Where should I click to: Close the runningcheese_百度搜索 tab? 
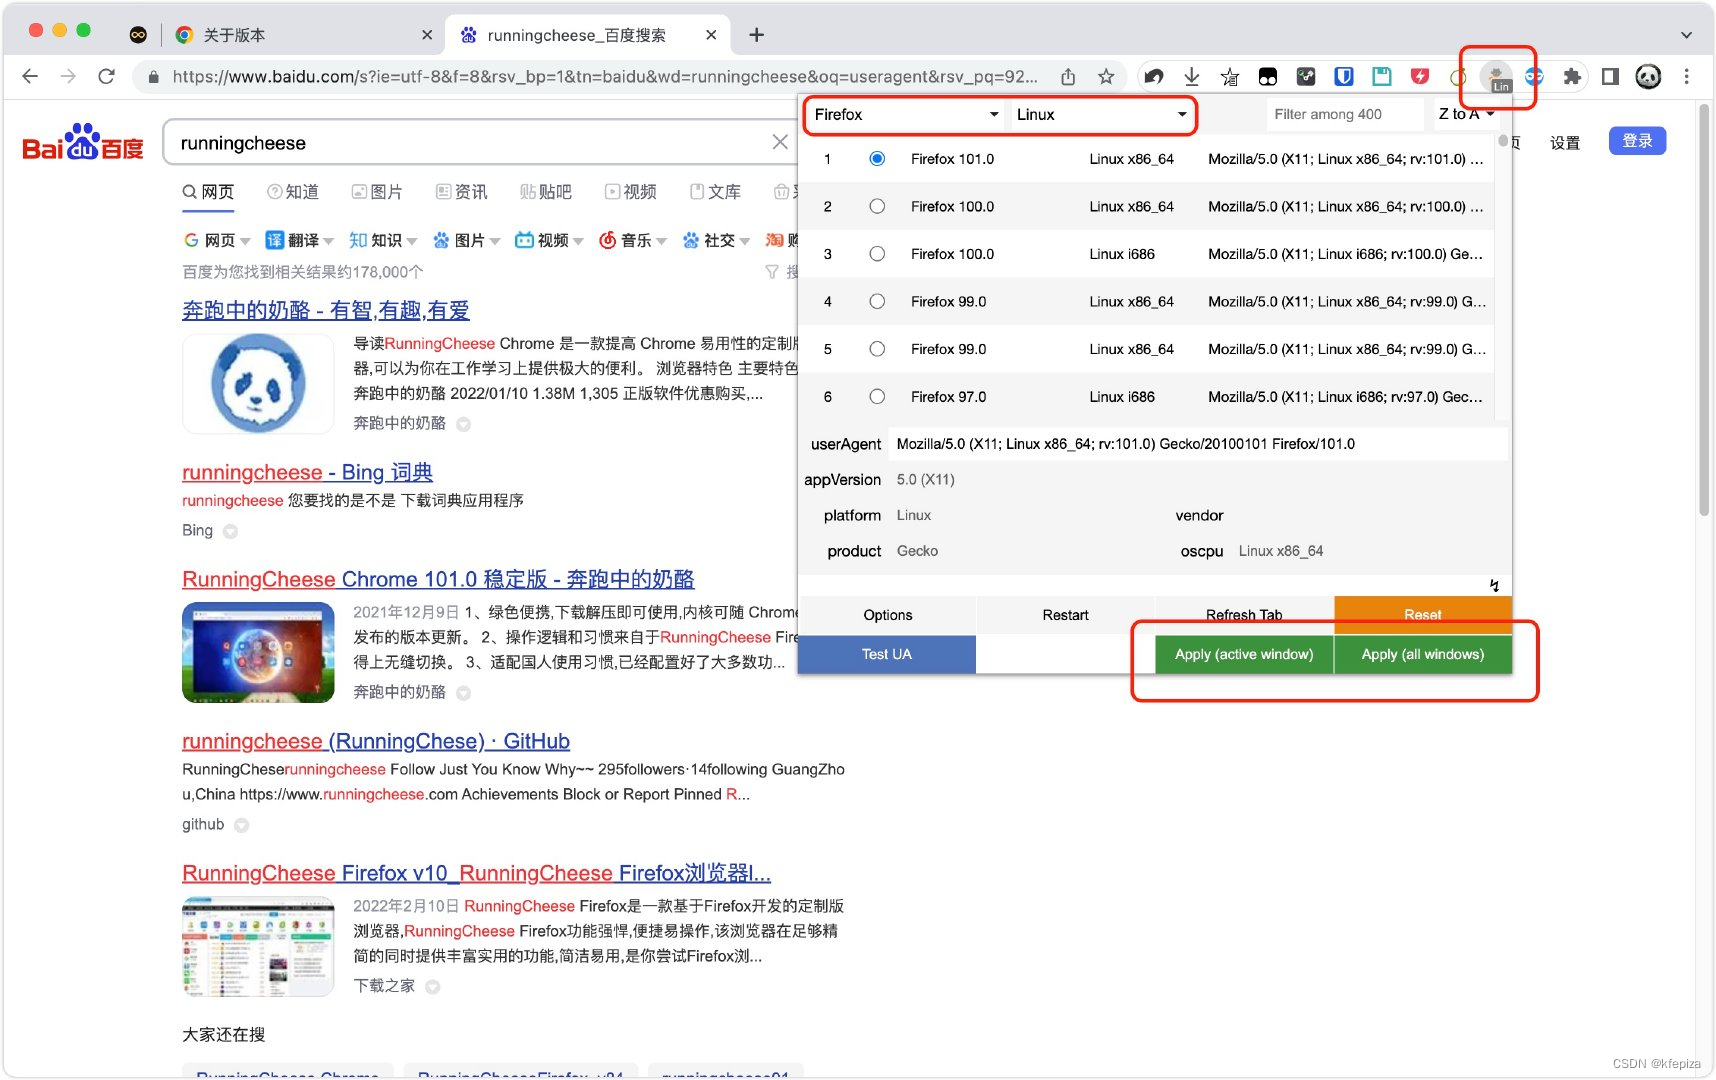[711, 35]
